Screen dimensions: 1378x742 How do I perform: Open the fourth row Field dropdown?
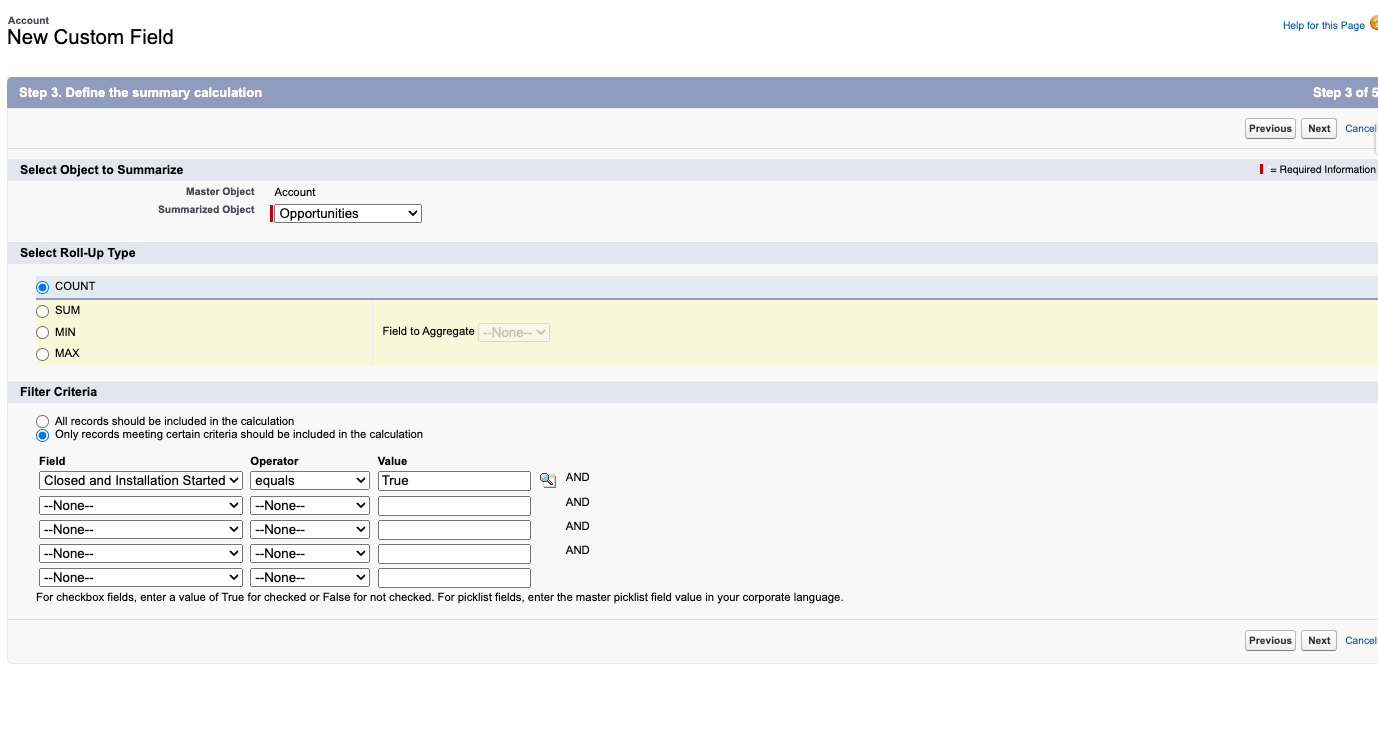pyautogui.click(x=141, y=554)
